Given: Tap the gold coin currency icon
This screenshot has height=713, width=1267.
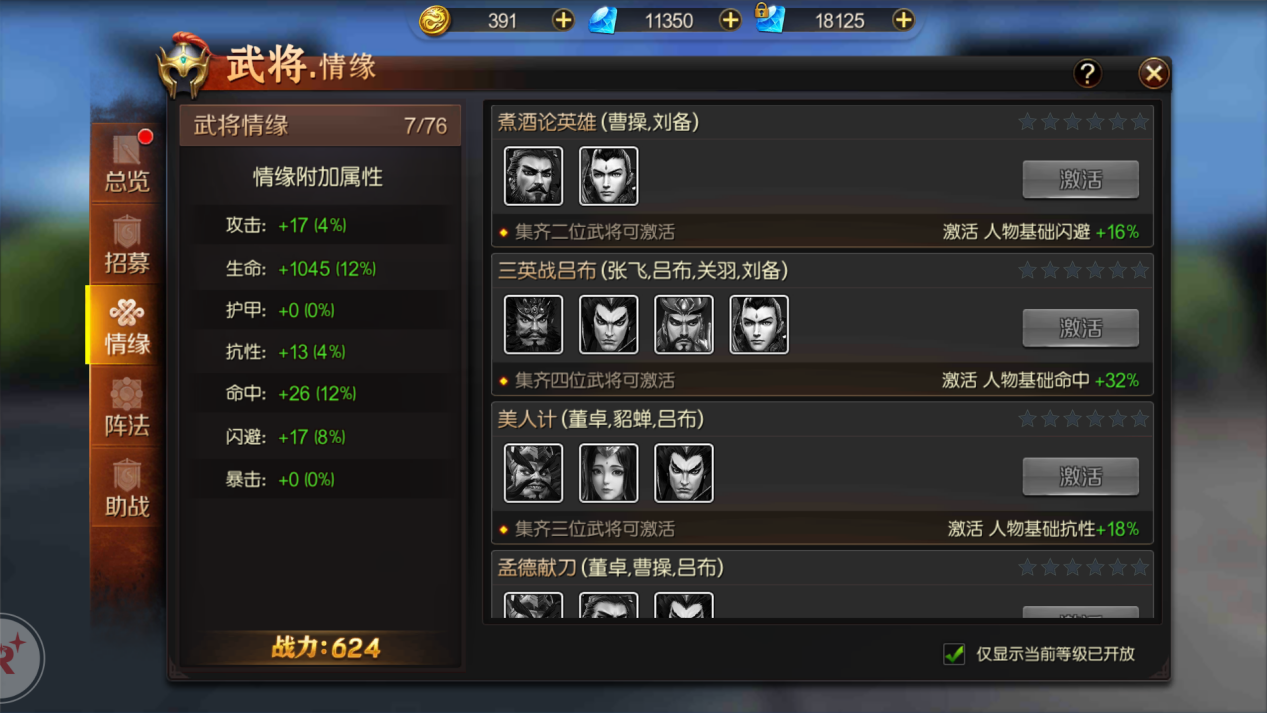Looking at the screenshot, I should coord(434,20).
